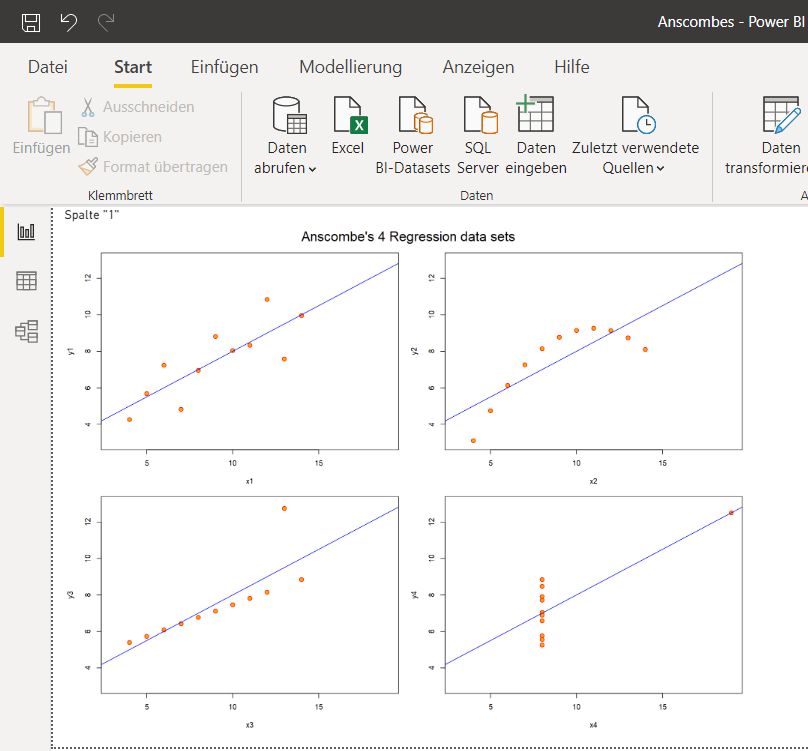Expand Daten abrufen dropdown

pyautogui.click(x=285, y=168)
